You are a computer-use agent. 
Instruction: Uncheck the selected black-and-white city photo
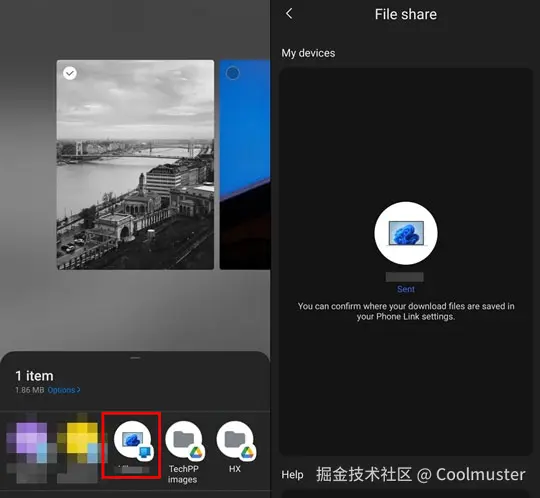(x=70, y=73)
